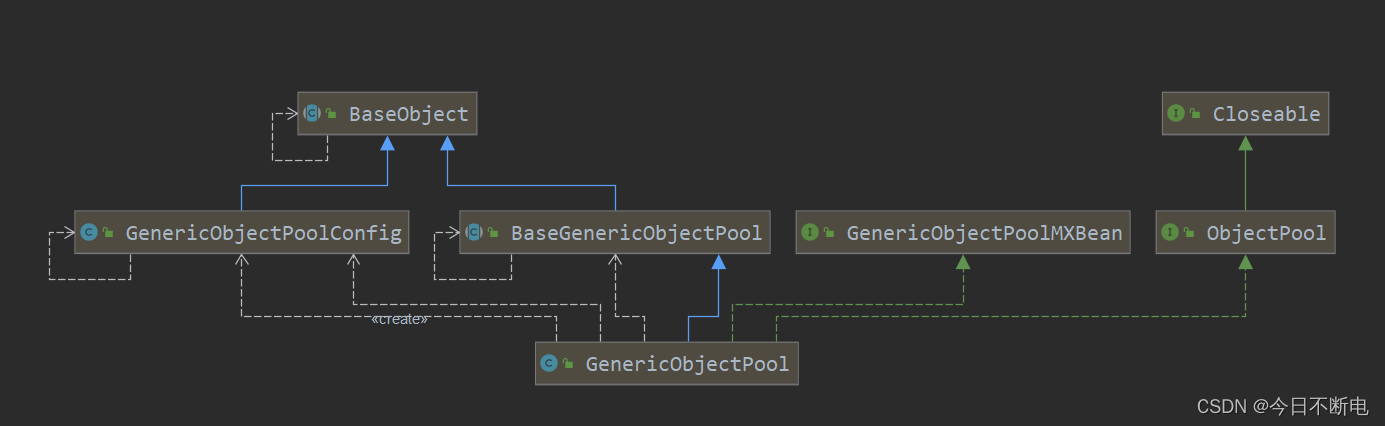The width and height of the screenshot is (1385, 426).
Task: Click the green lock icon on Closeable
Action: click(x=1195, y=115)
